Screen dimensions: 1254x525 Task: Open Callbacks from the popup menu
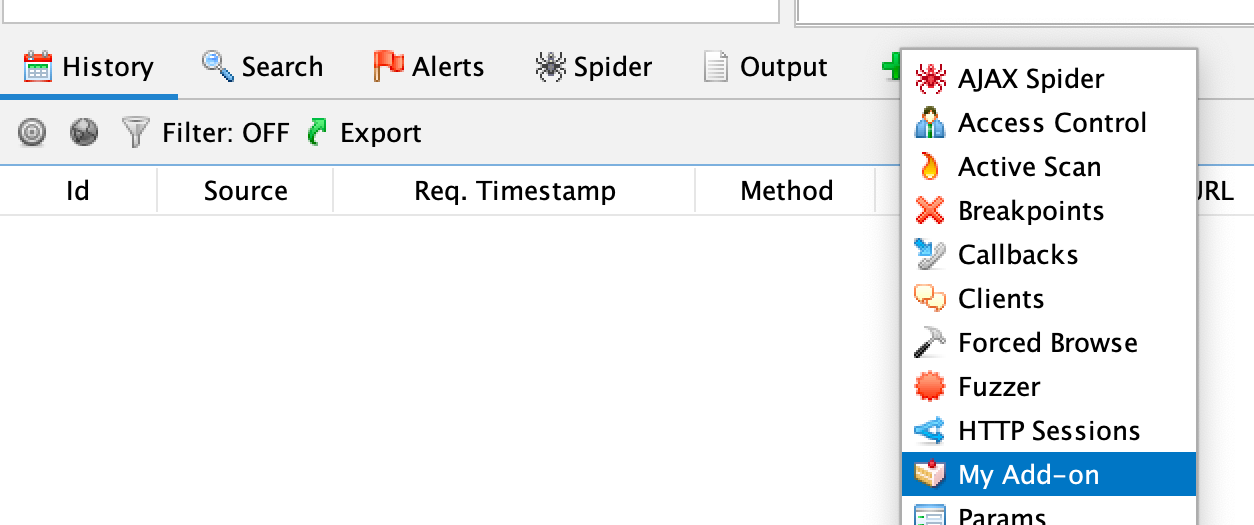1018,255
